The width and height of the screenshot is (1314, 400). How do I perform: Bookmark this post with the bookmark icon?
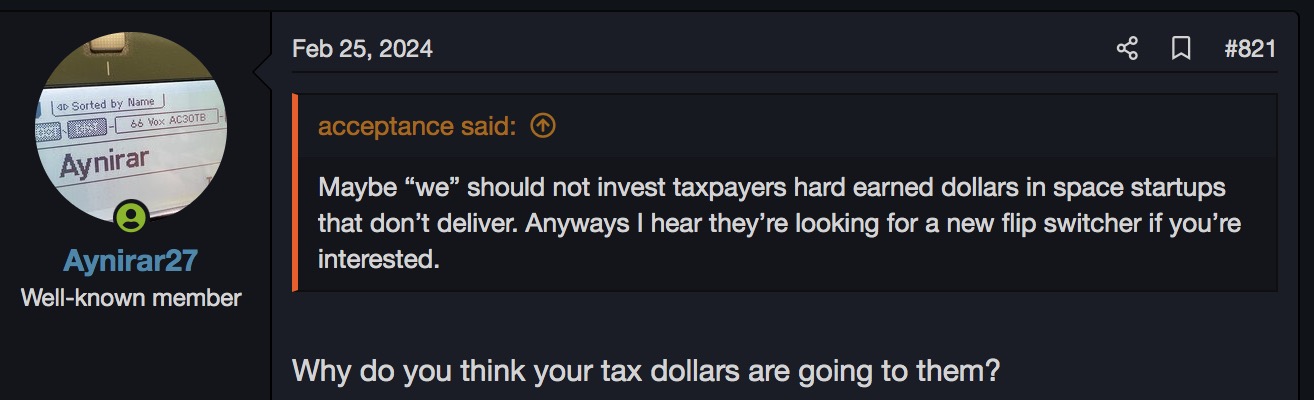1181,49
